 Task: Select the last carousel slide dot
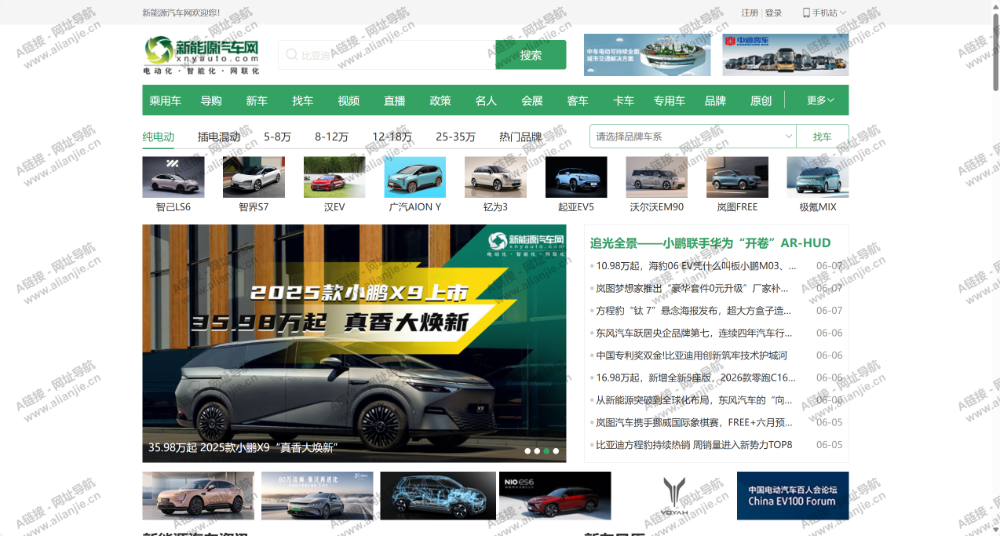pyautogui.click(x=556, y=450)
